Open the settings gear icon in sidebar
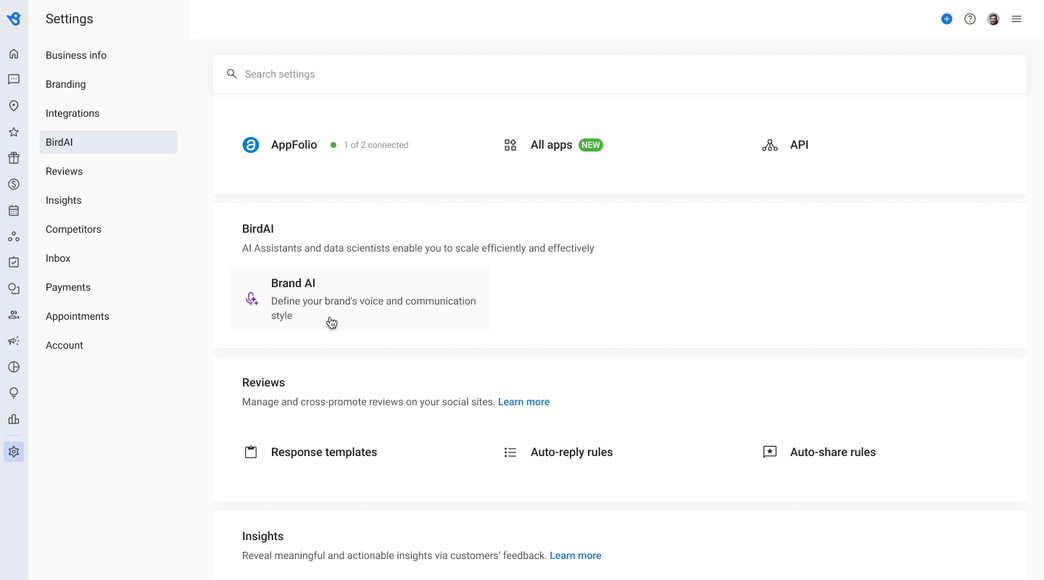Image resolution: width=1044 pixels, height=580 pixels. 13,451
